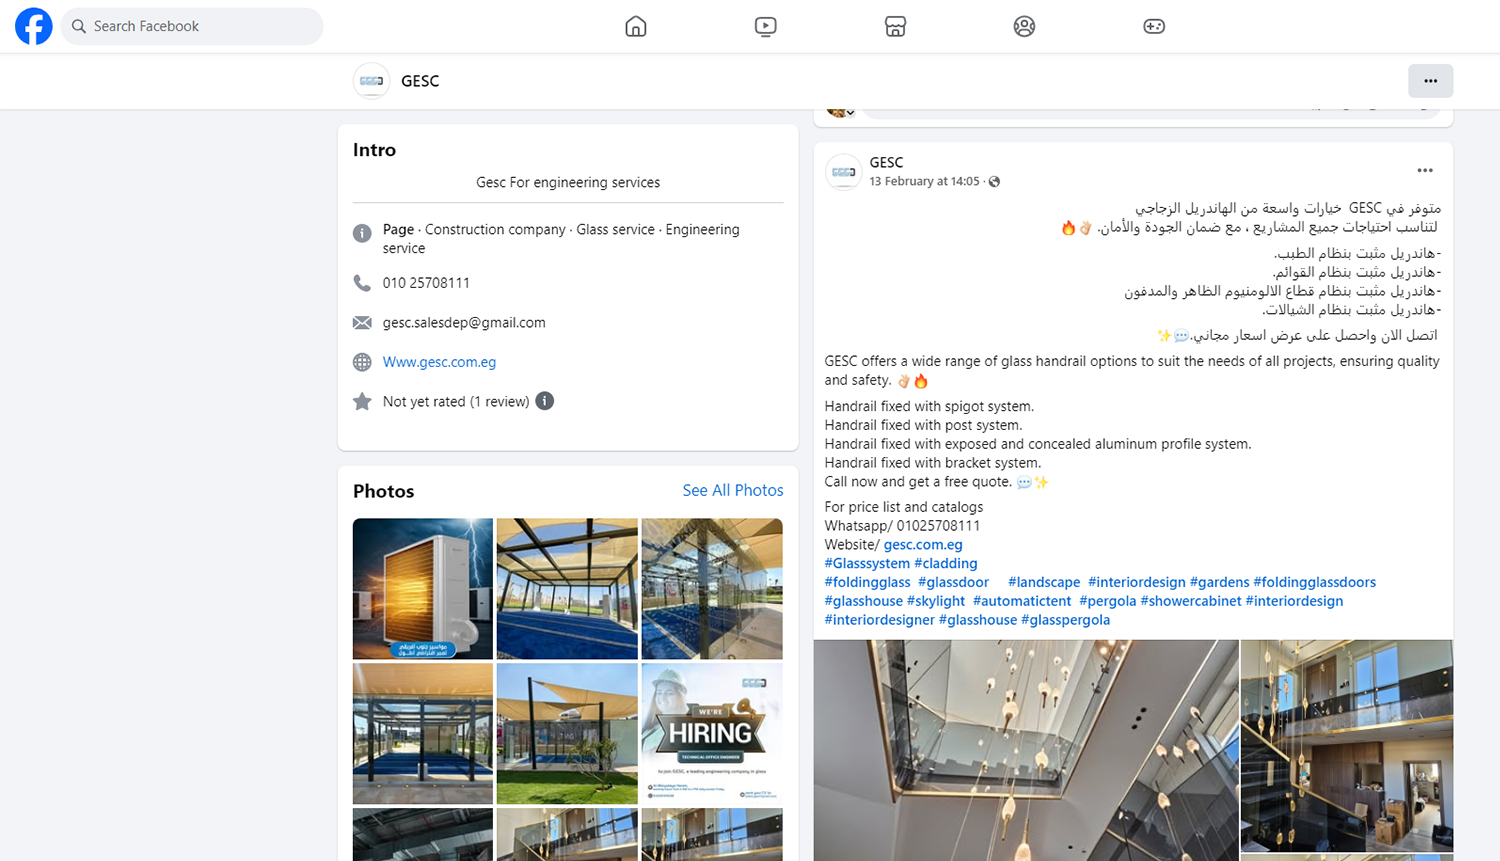
Task: Click the #cladding hashtag
Action: (946, 563)
